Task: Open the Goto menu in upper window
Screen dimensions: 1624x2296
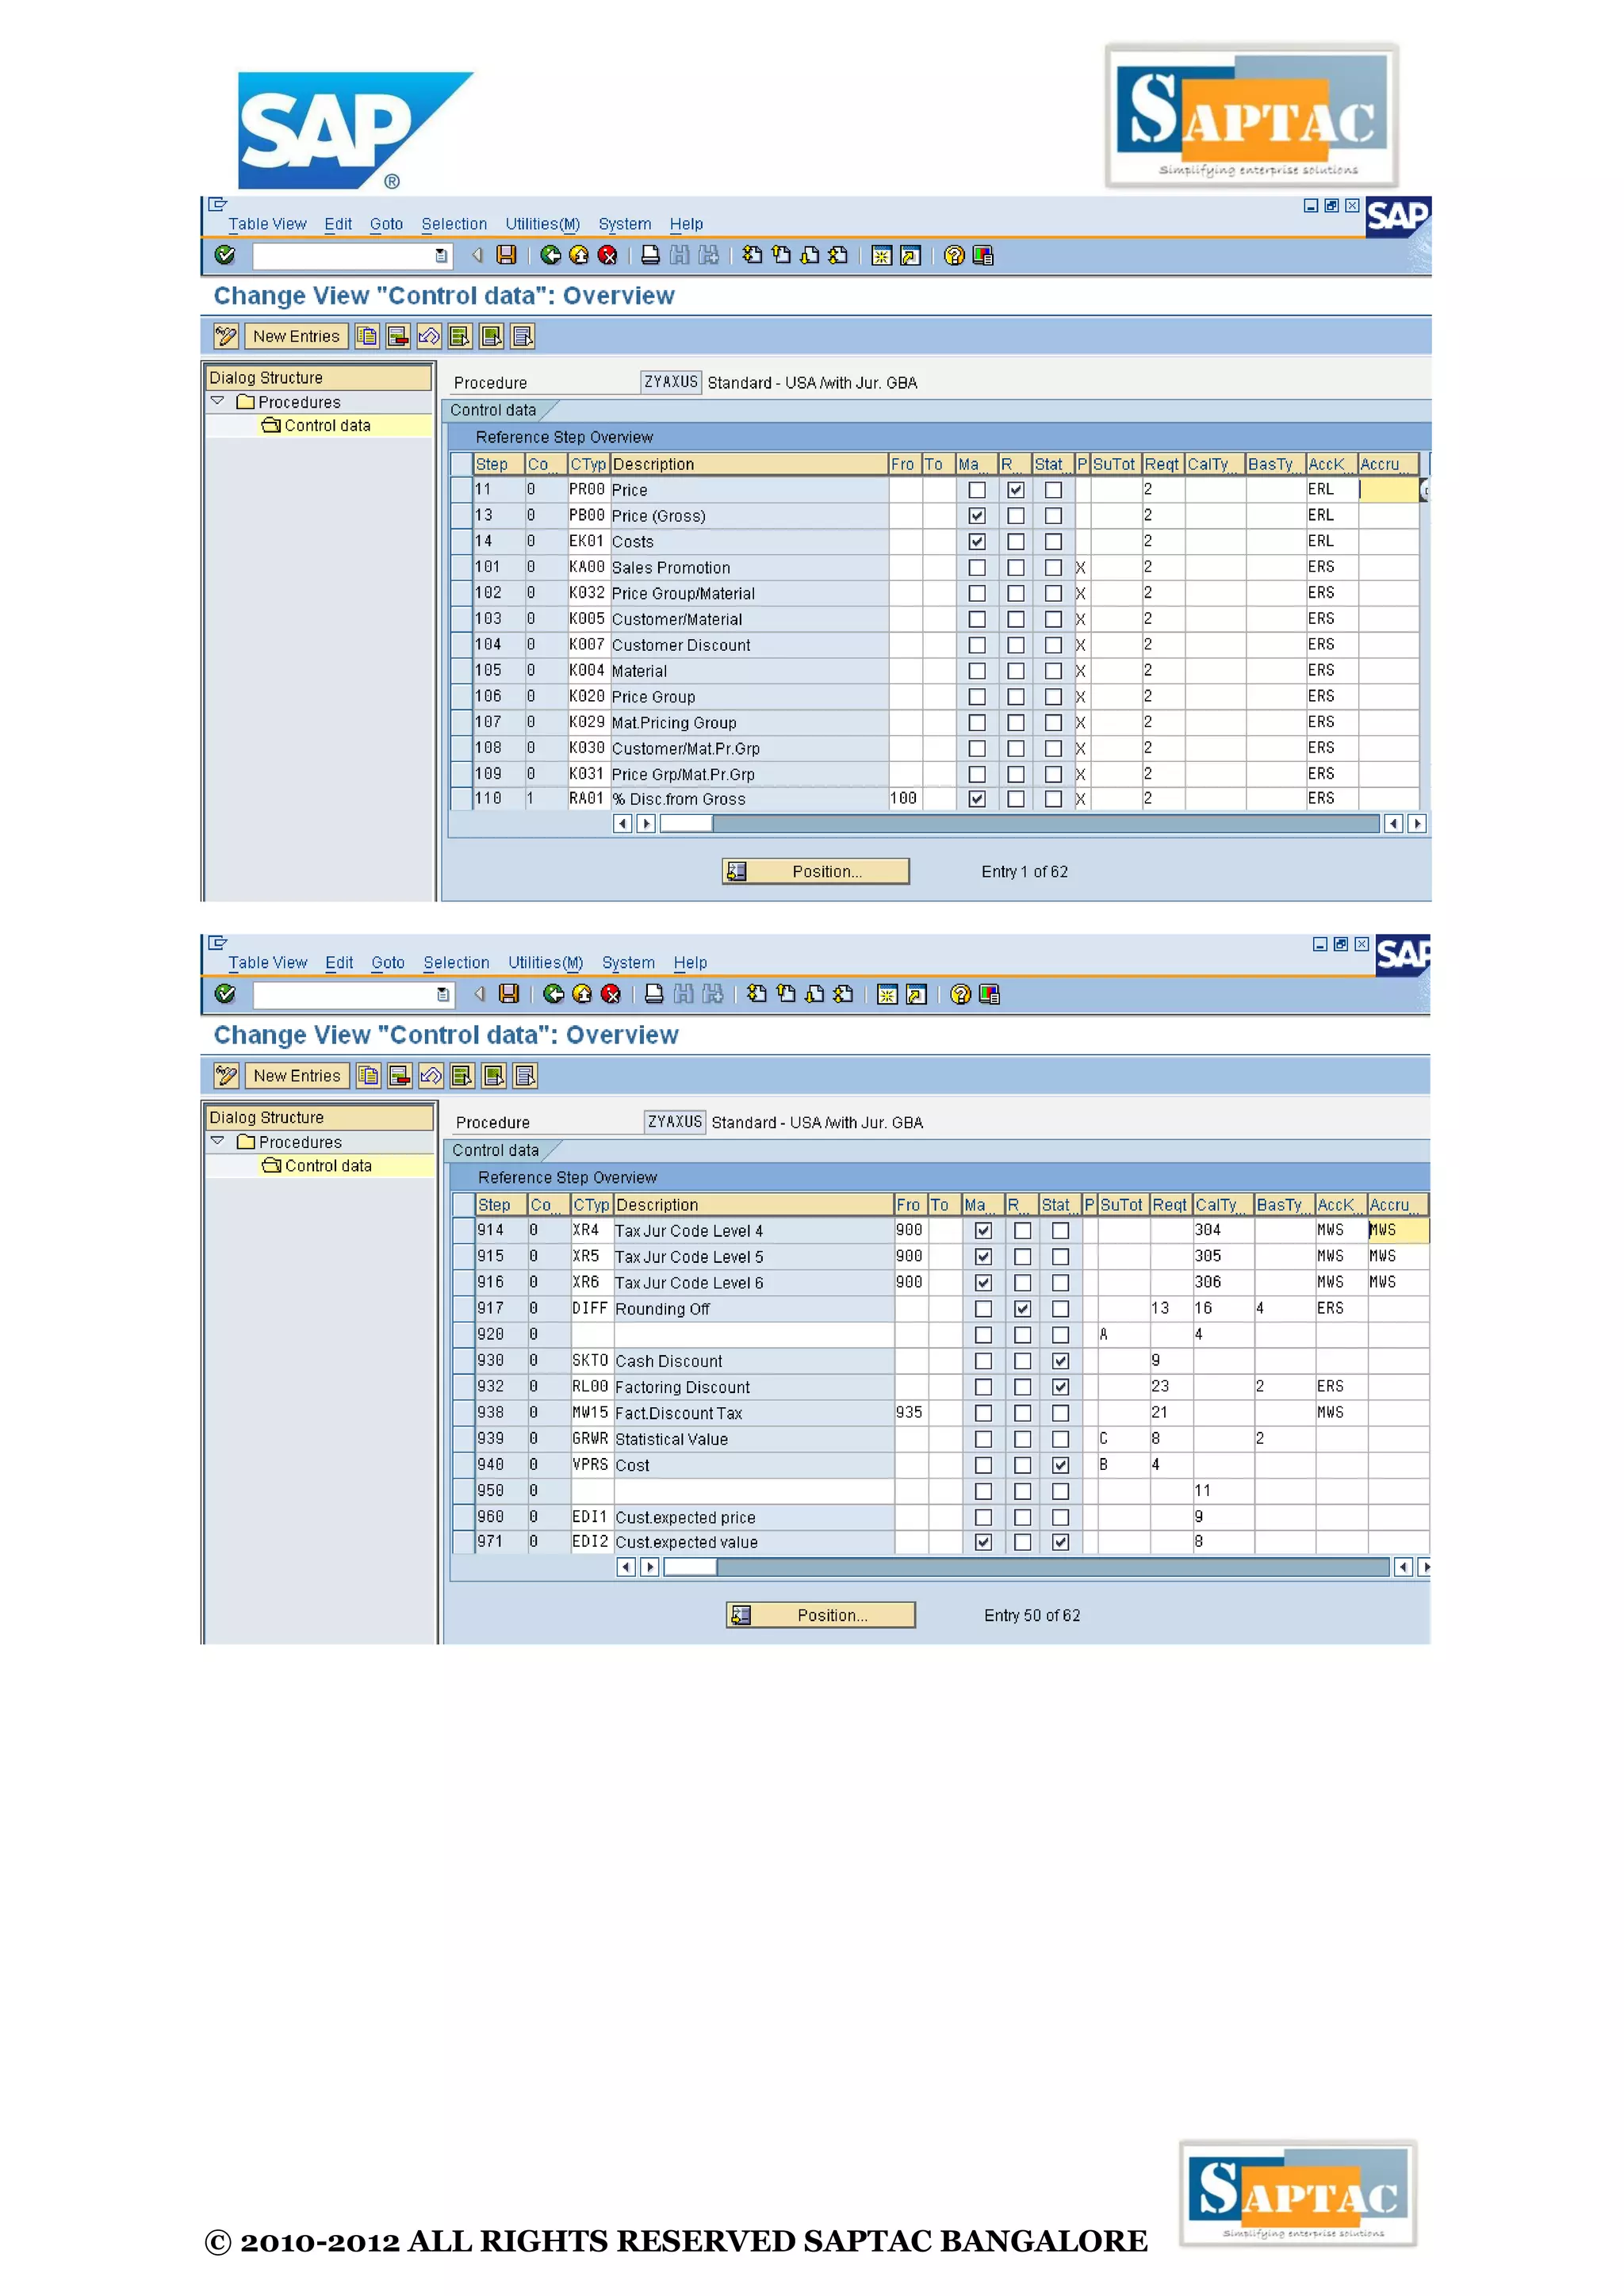Action: pyautogui.click(x=386, y=224)
